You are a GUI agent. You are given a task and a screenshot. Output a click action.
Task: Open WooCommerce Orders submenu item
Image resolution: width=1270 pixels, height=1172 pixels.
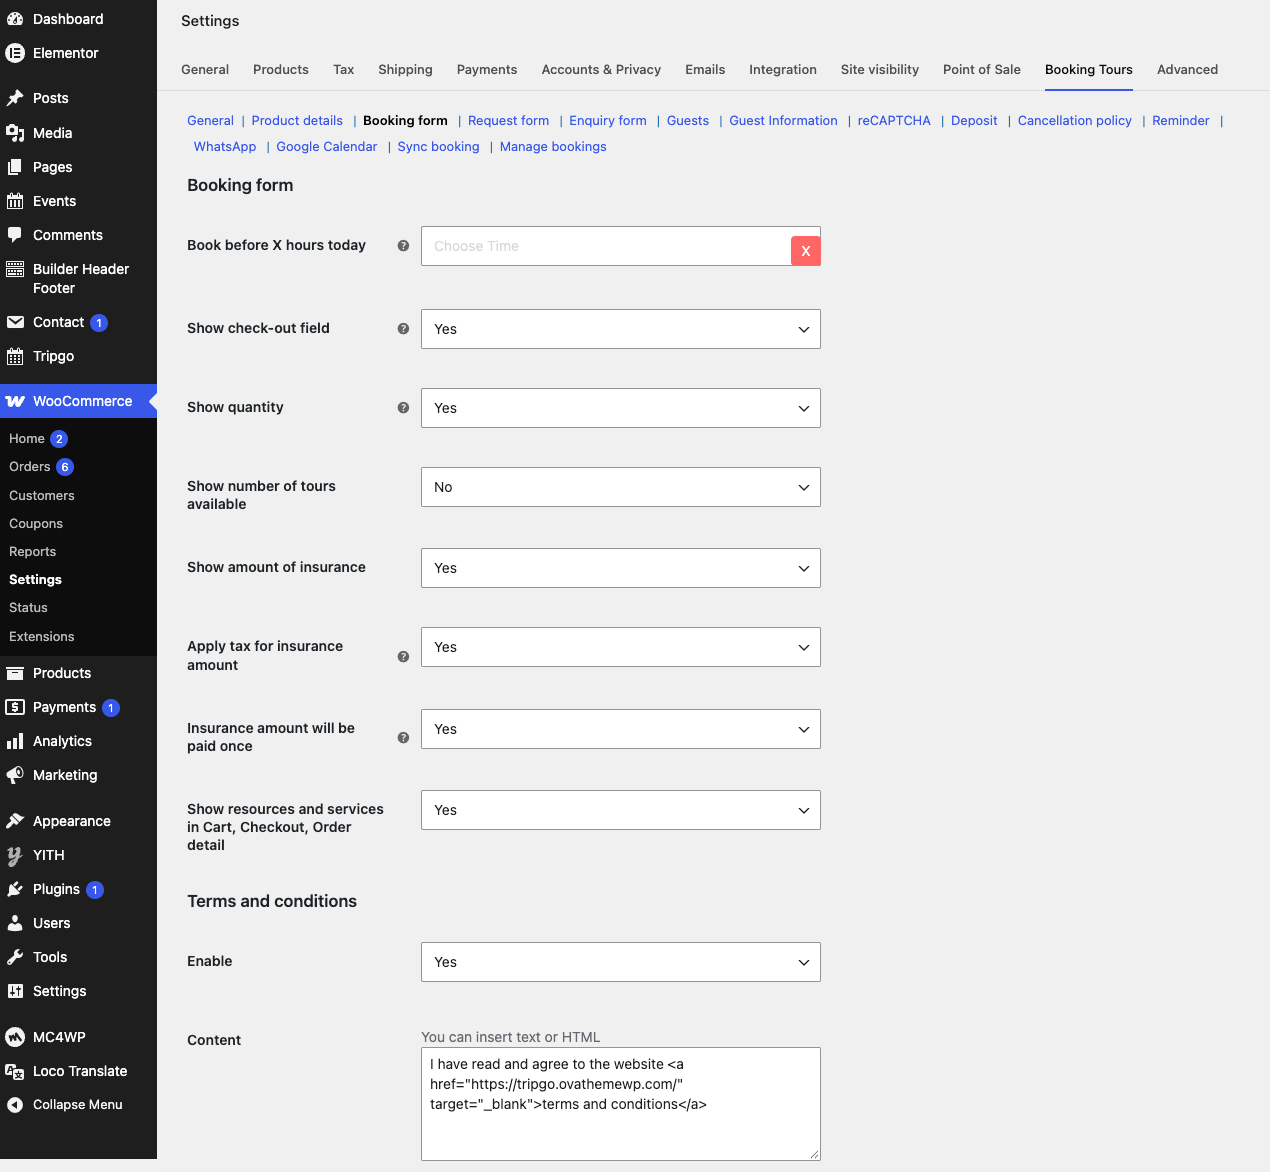click(30, 467)
